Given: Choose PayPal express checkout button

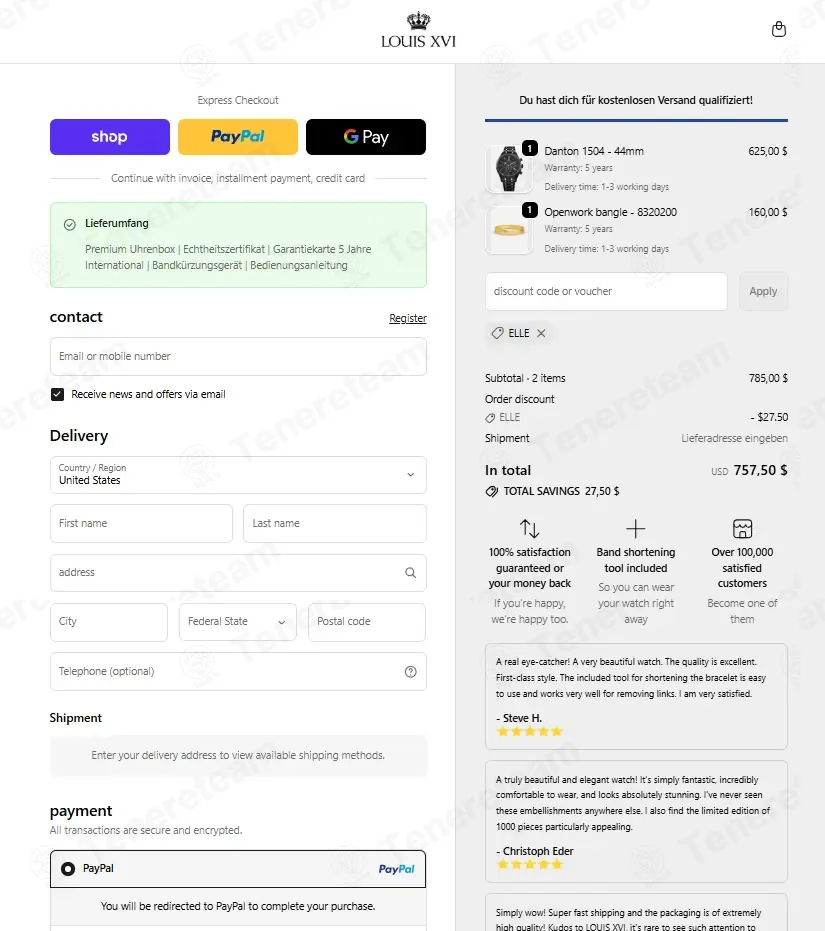Looking at the screenshot, I should pos(238,137).
